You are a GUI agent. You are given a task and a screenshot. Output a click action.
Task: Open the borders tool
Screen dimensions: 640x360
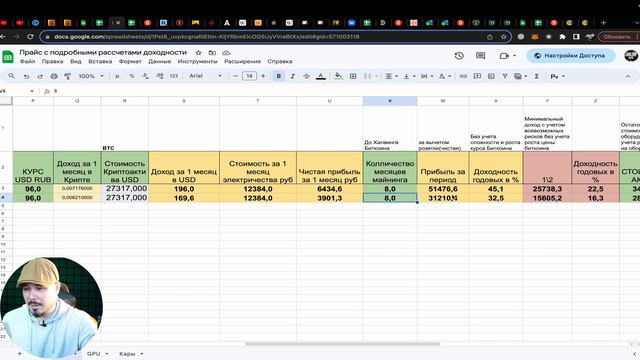coord(353,76)
